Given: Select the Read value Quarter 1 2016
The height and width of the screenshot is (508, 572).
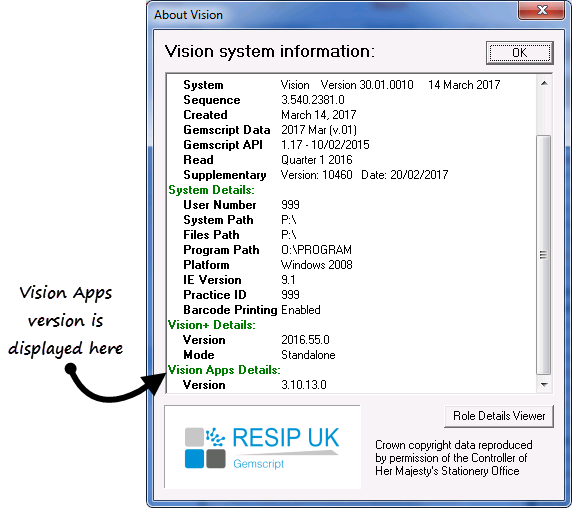Looking at the screenshot, I should (317, 160).
